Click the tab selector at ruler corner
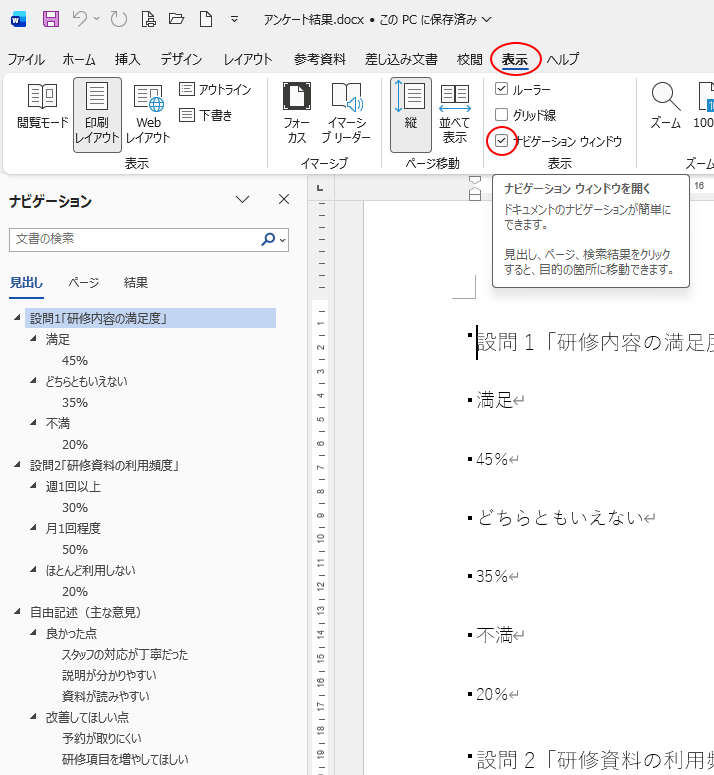The width and height of the screenshot is (714, 775). 320,188
